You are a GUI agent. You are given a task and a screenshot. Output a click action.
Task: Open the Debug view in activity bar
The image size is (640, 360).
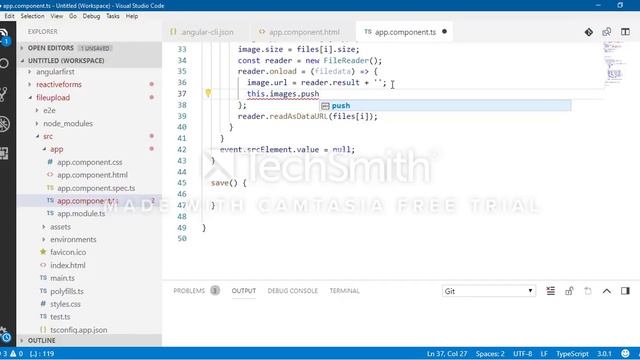4,124
